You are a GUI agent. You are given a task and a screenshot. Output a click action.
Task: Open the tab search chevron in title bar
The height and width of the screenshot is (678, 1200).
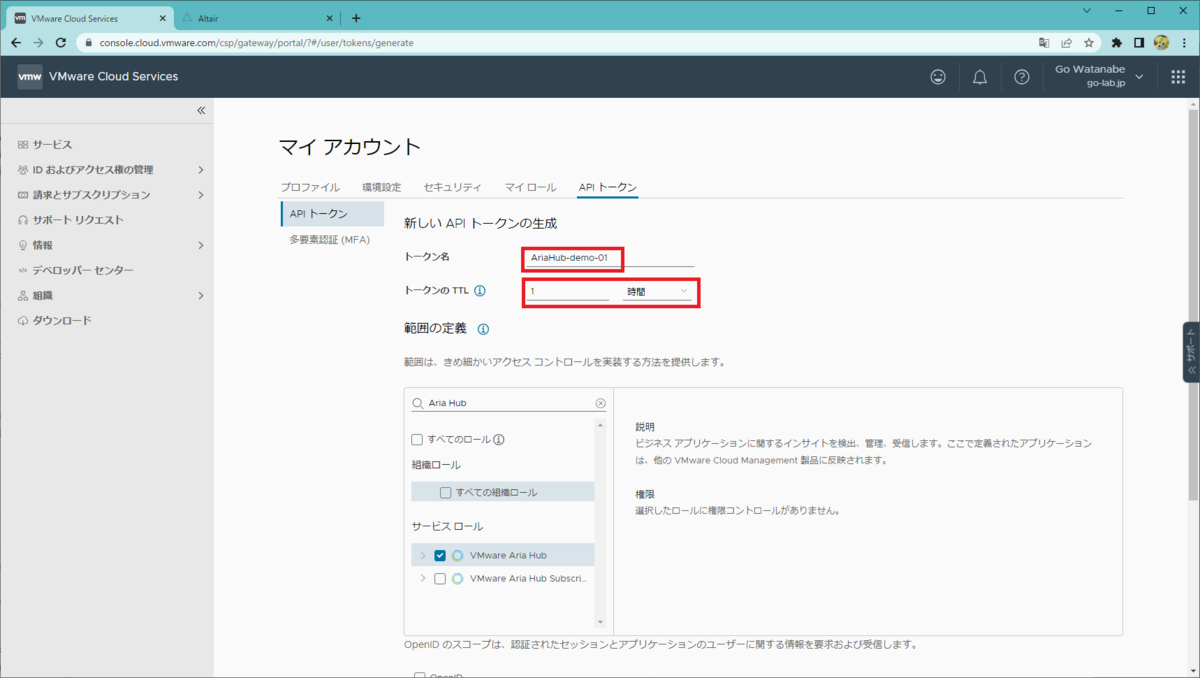(x=1088, y=10)
